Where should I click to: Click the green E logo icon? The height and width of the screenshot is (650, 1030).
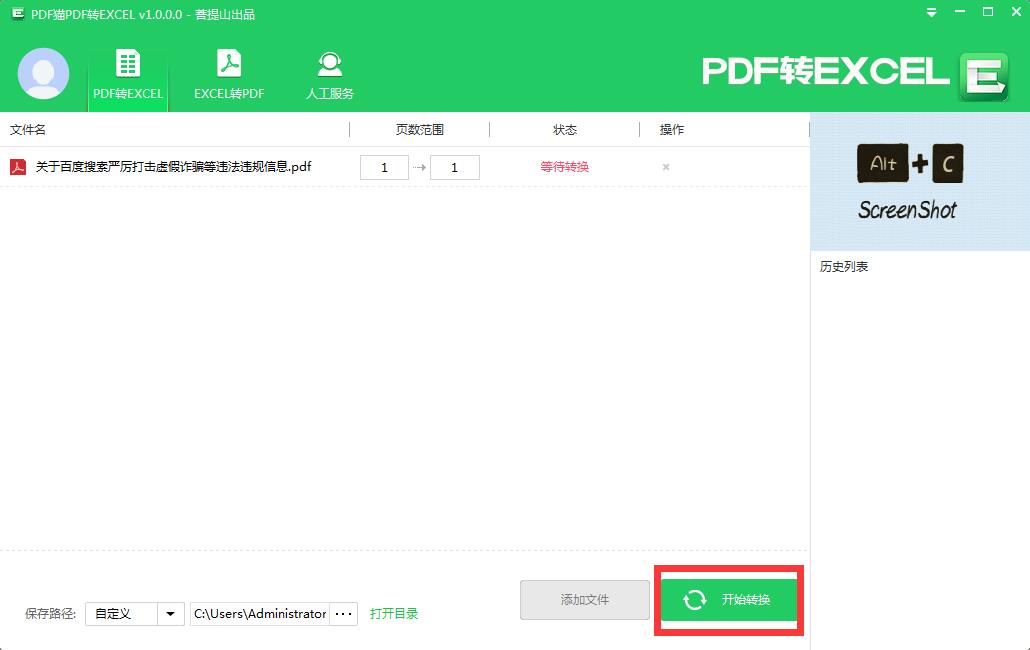coord(983,77)
